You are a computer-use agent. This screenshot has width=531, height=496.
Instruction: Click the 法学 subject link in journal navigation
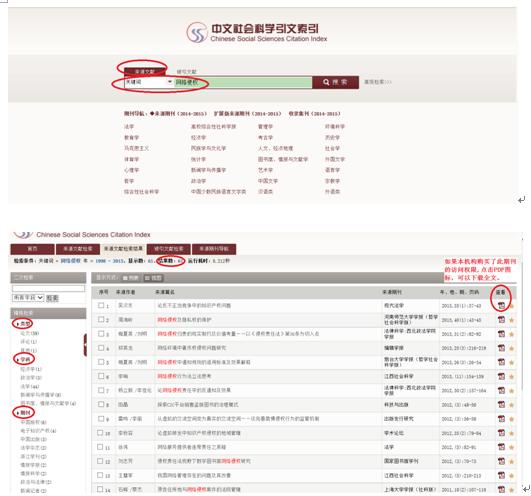pyautogui.click(x=129, y=127)
